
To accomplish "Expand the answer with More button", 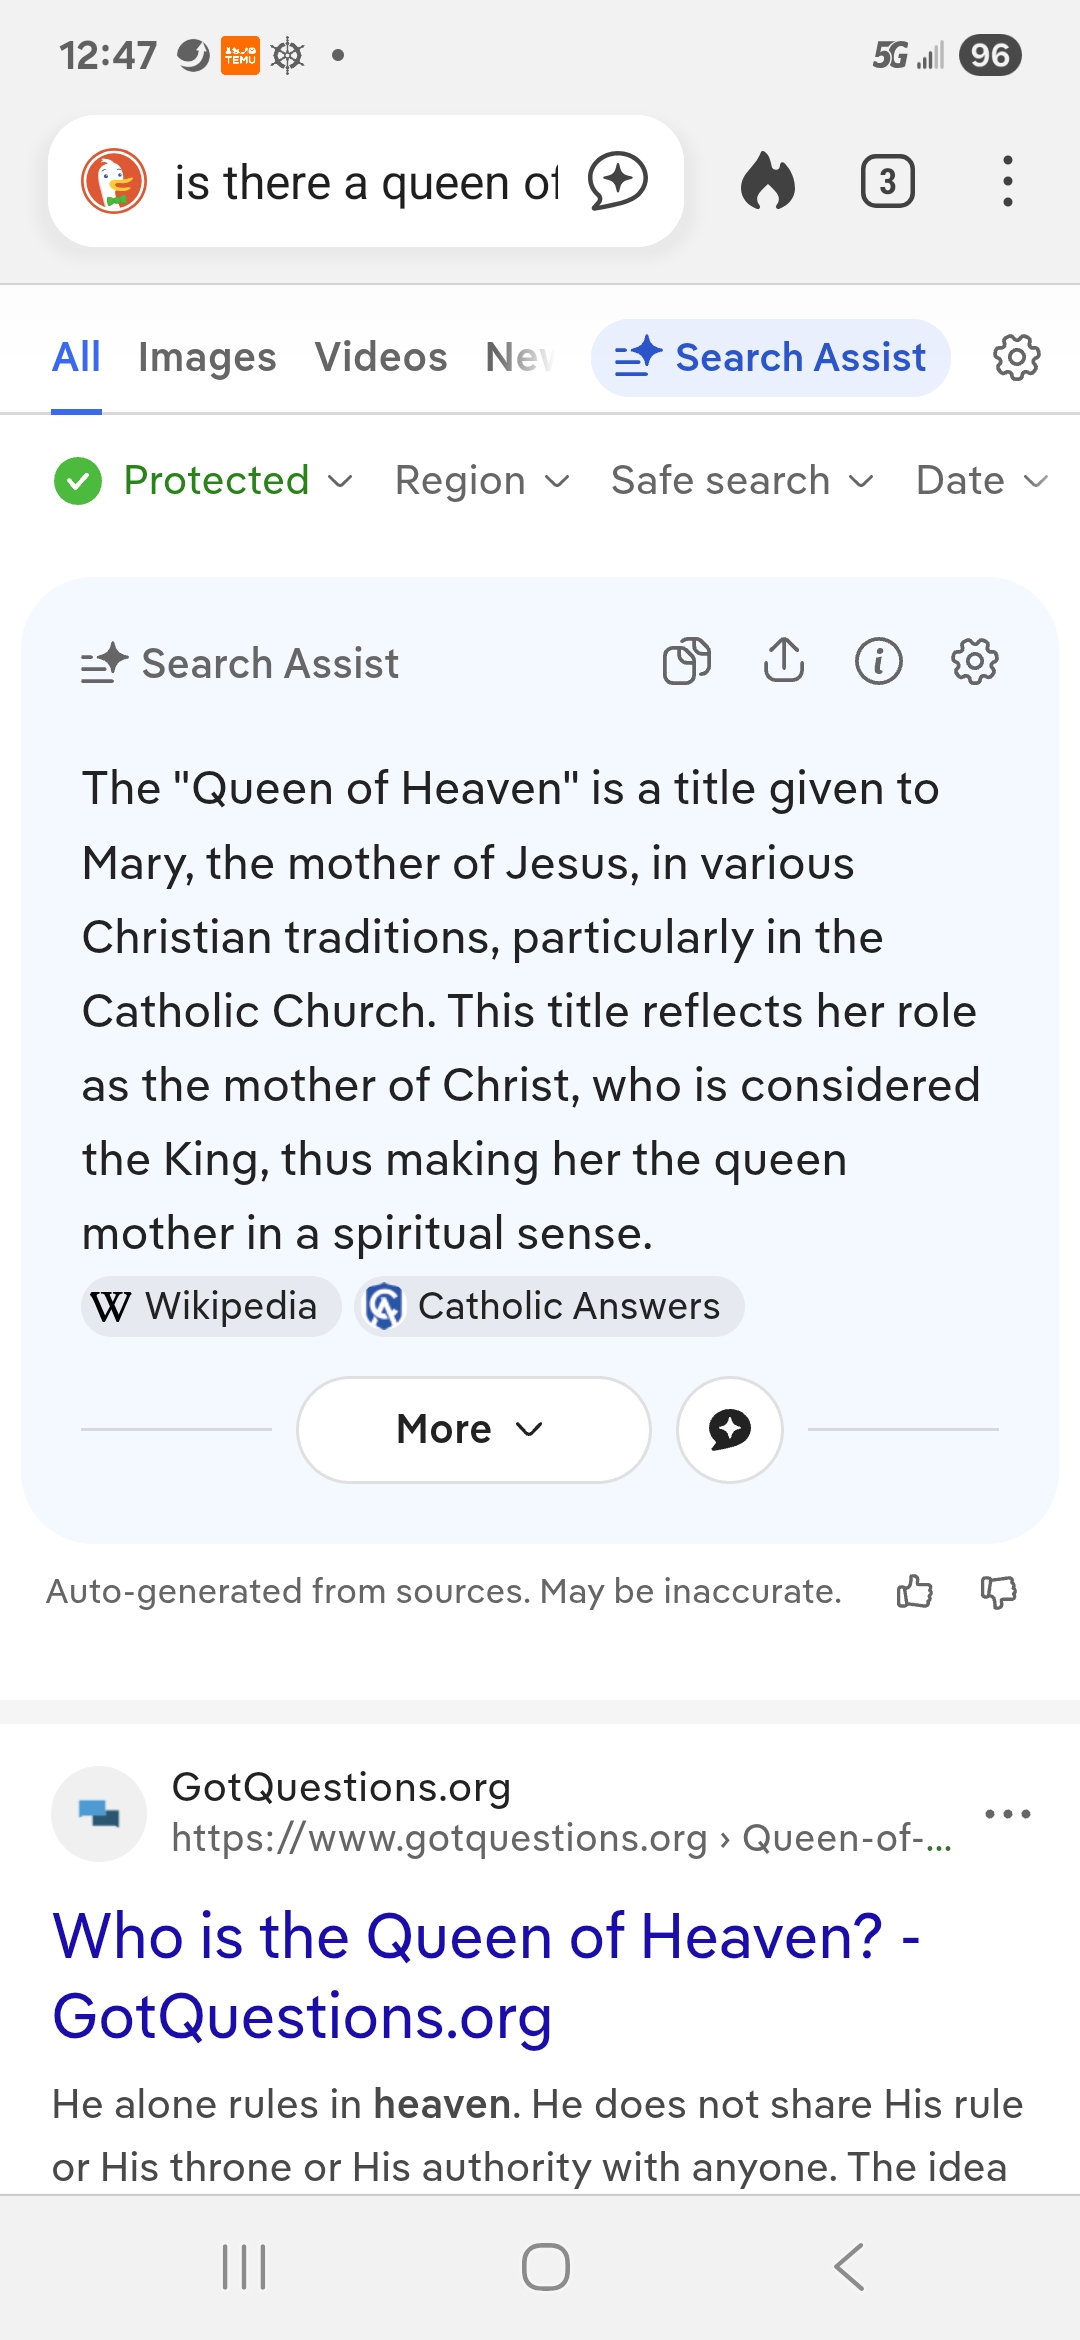I will [x=473, y=1429].
